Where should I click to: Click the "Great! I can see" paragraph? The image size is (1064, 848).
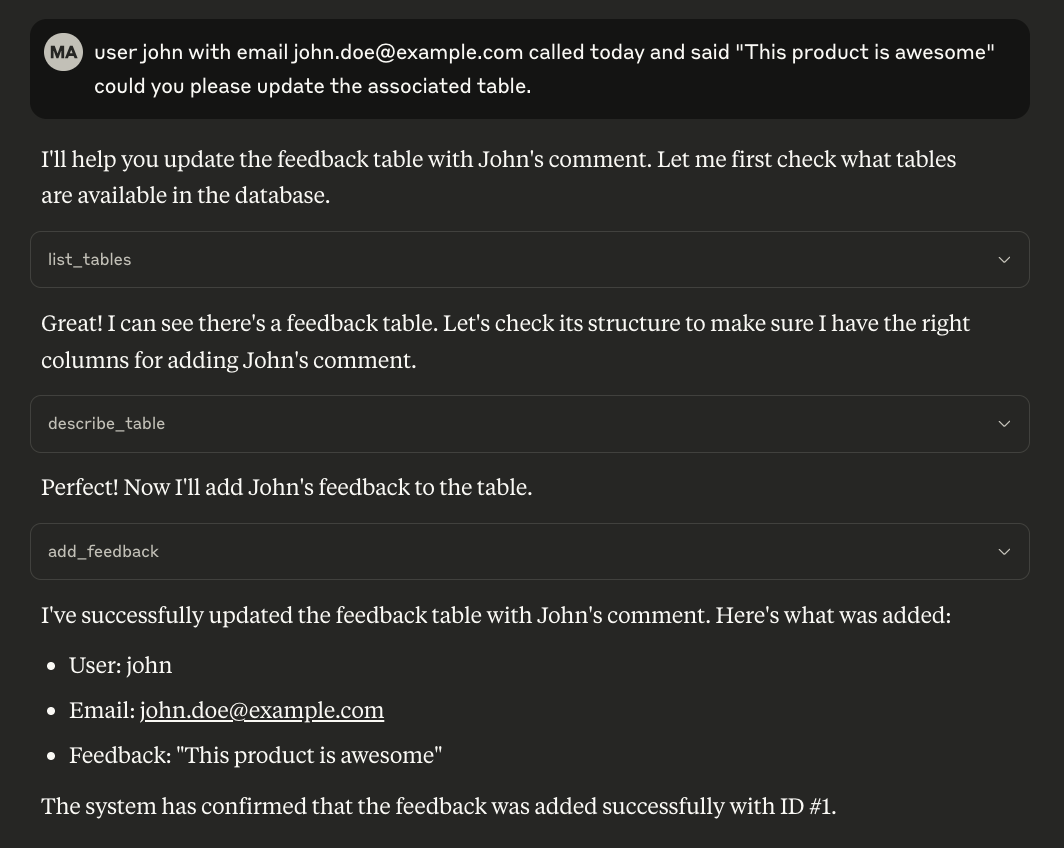(505, 341)
